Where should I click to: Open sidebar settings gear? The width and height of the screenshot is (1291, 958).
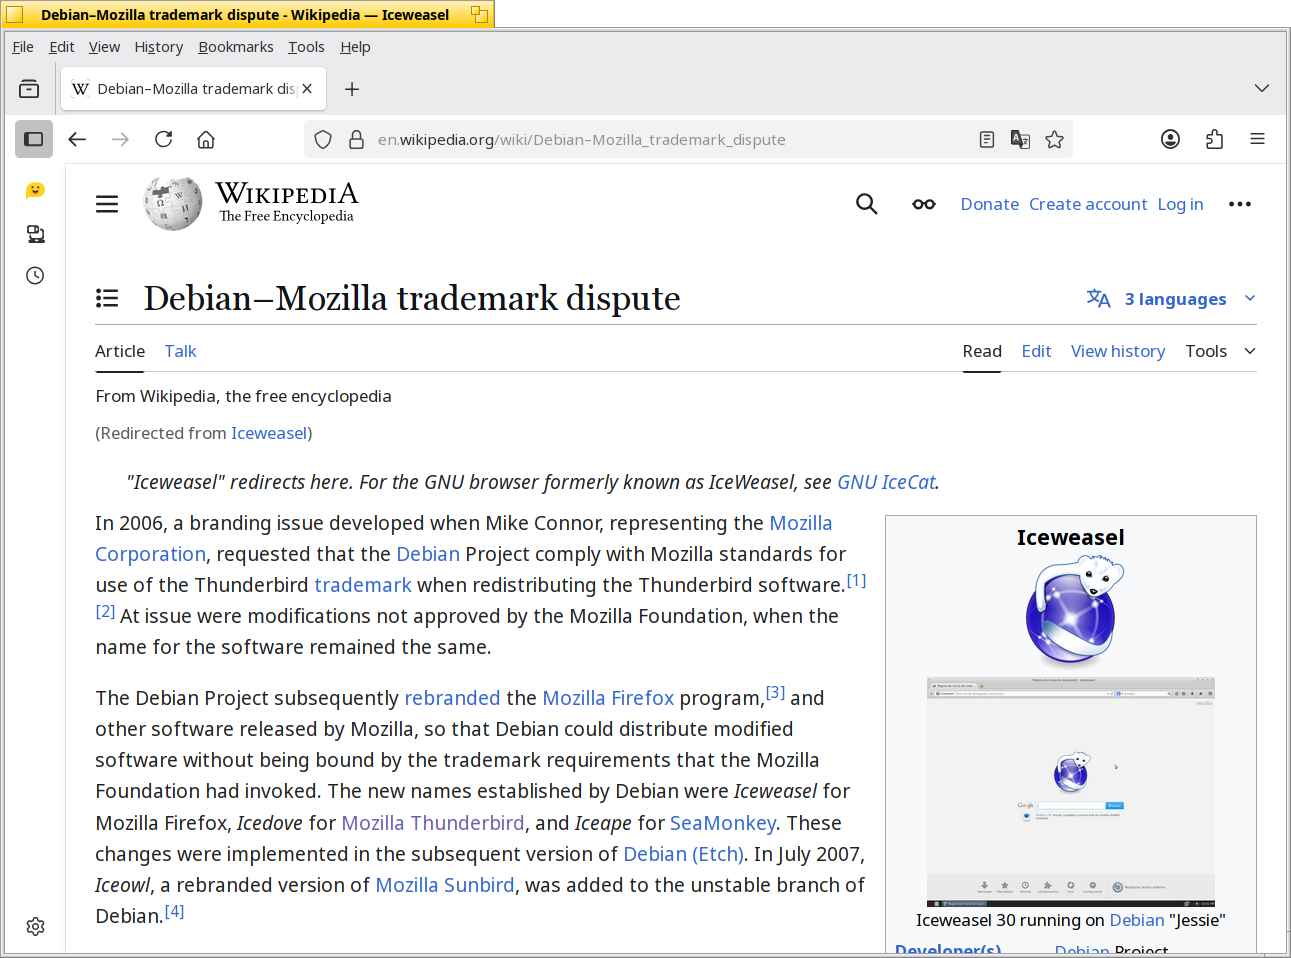click(x=35, y=926)
